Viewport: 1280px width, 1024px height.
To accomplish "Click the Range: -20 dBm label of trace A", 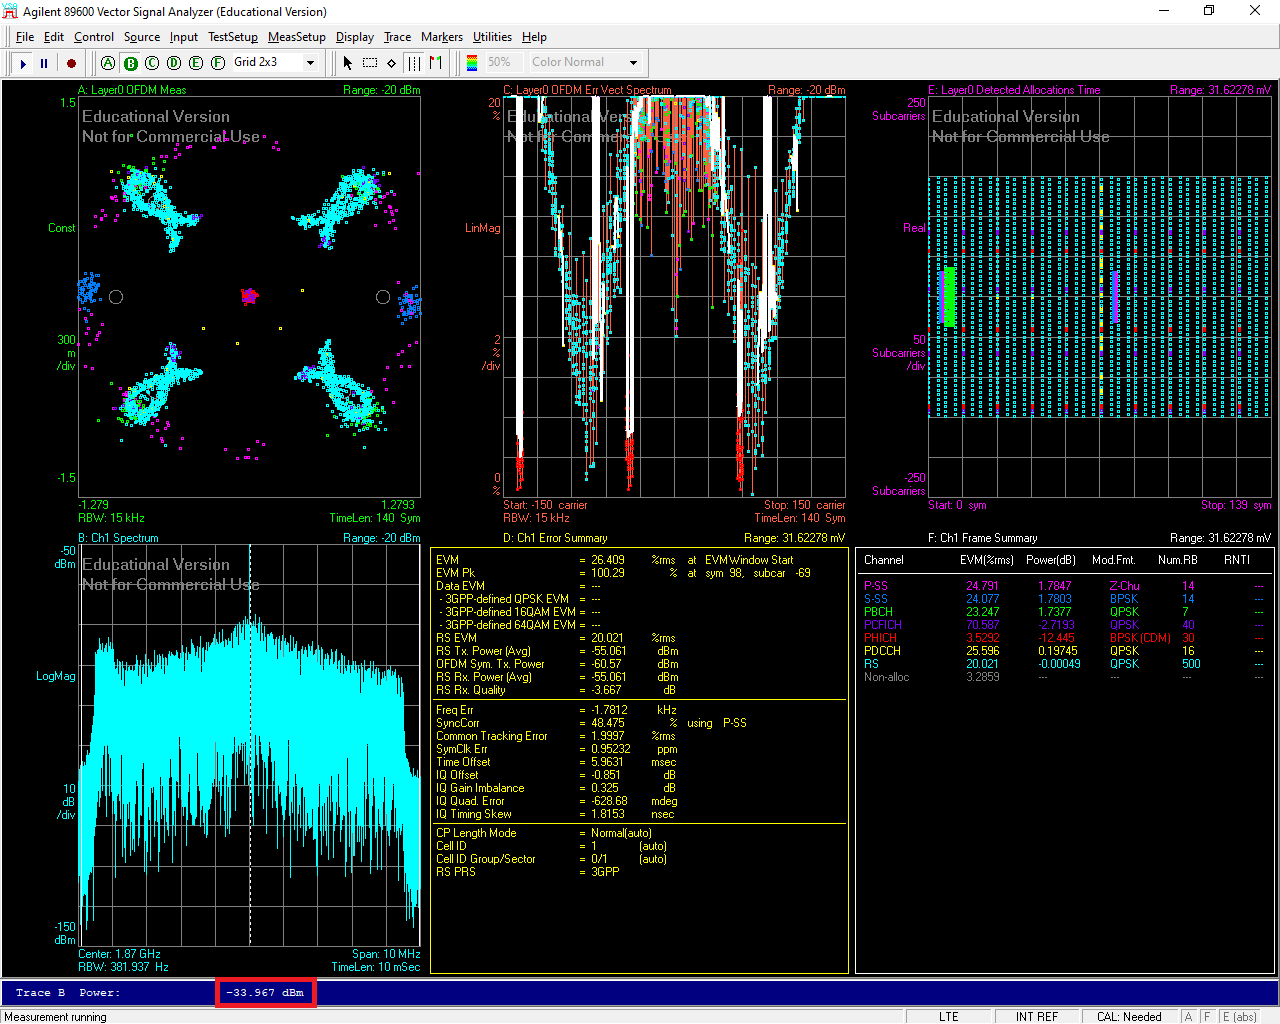I will pos(381,90).
